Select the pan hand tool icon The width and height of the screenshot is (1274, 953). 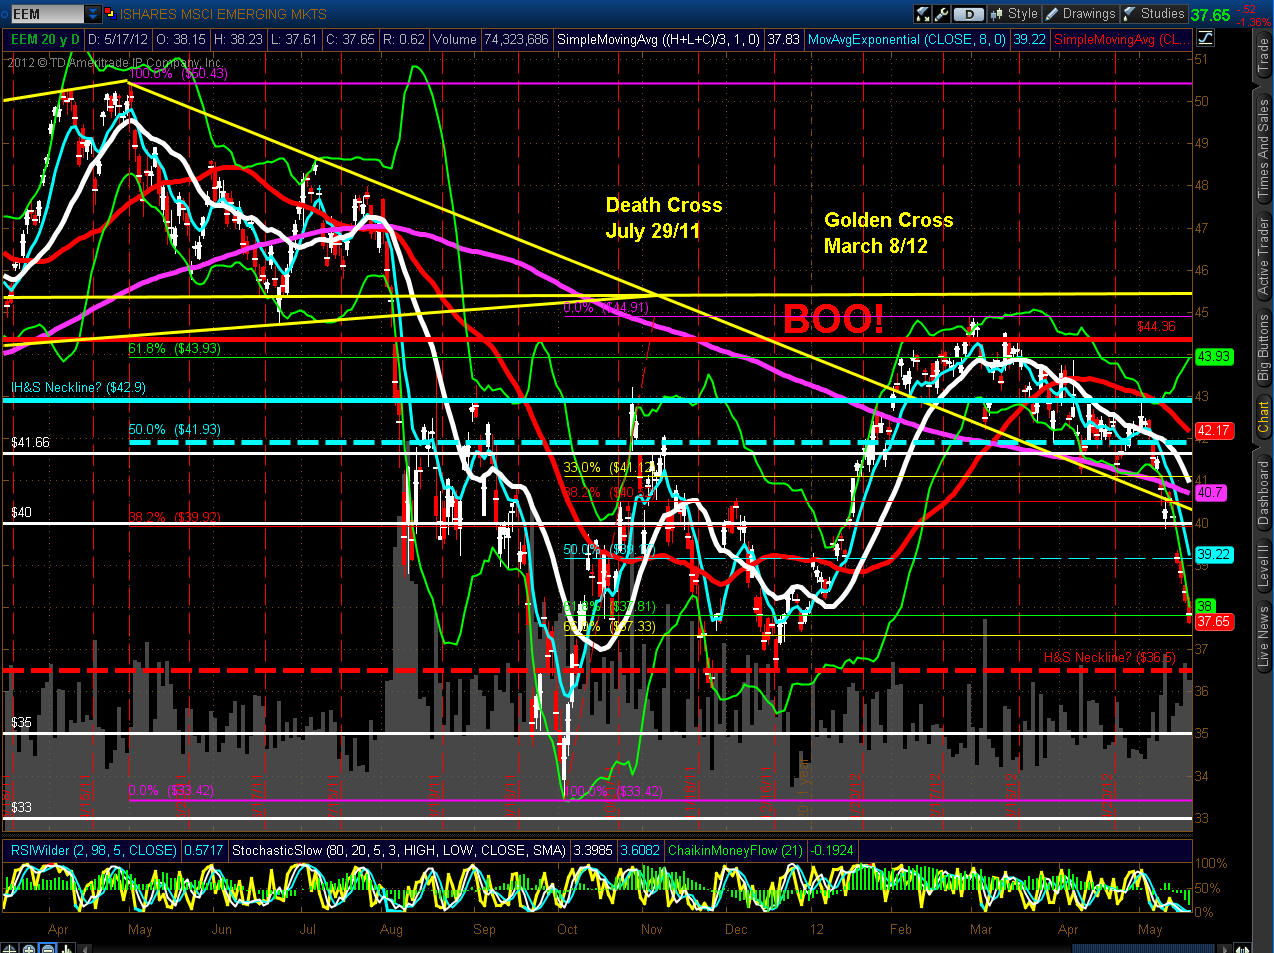[x=67, y=948]
